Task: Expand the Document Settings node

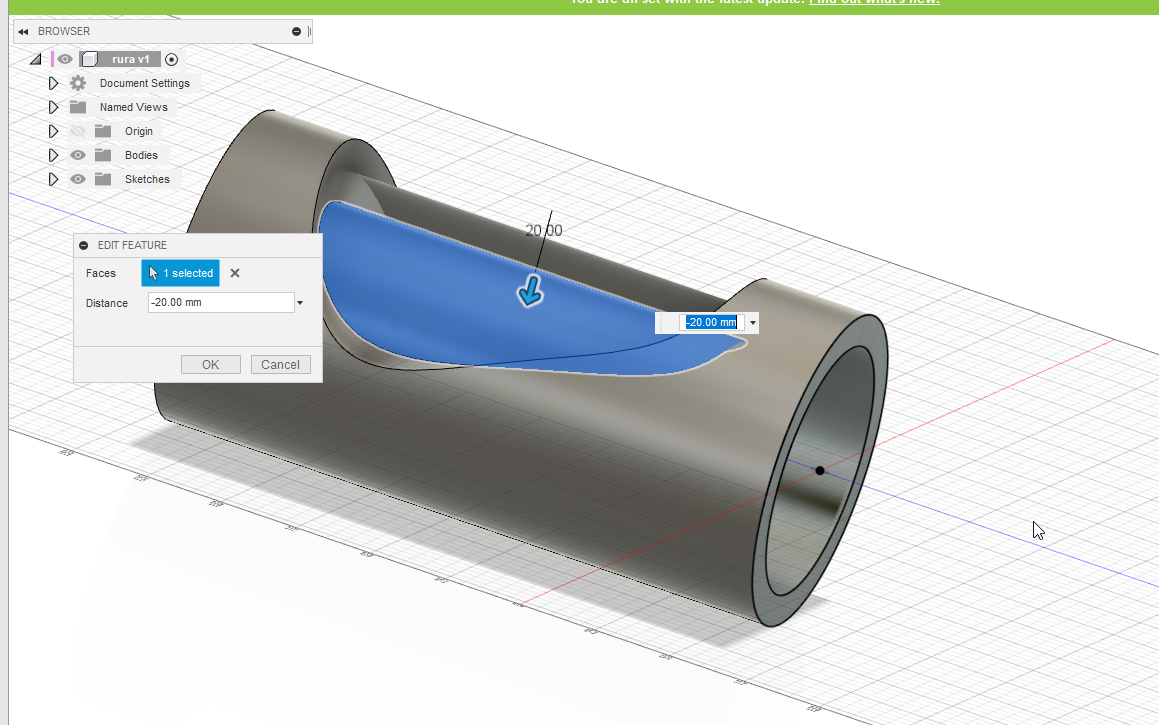Action: (x=53, y=84)
